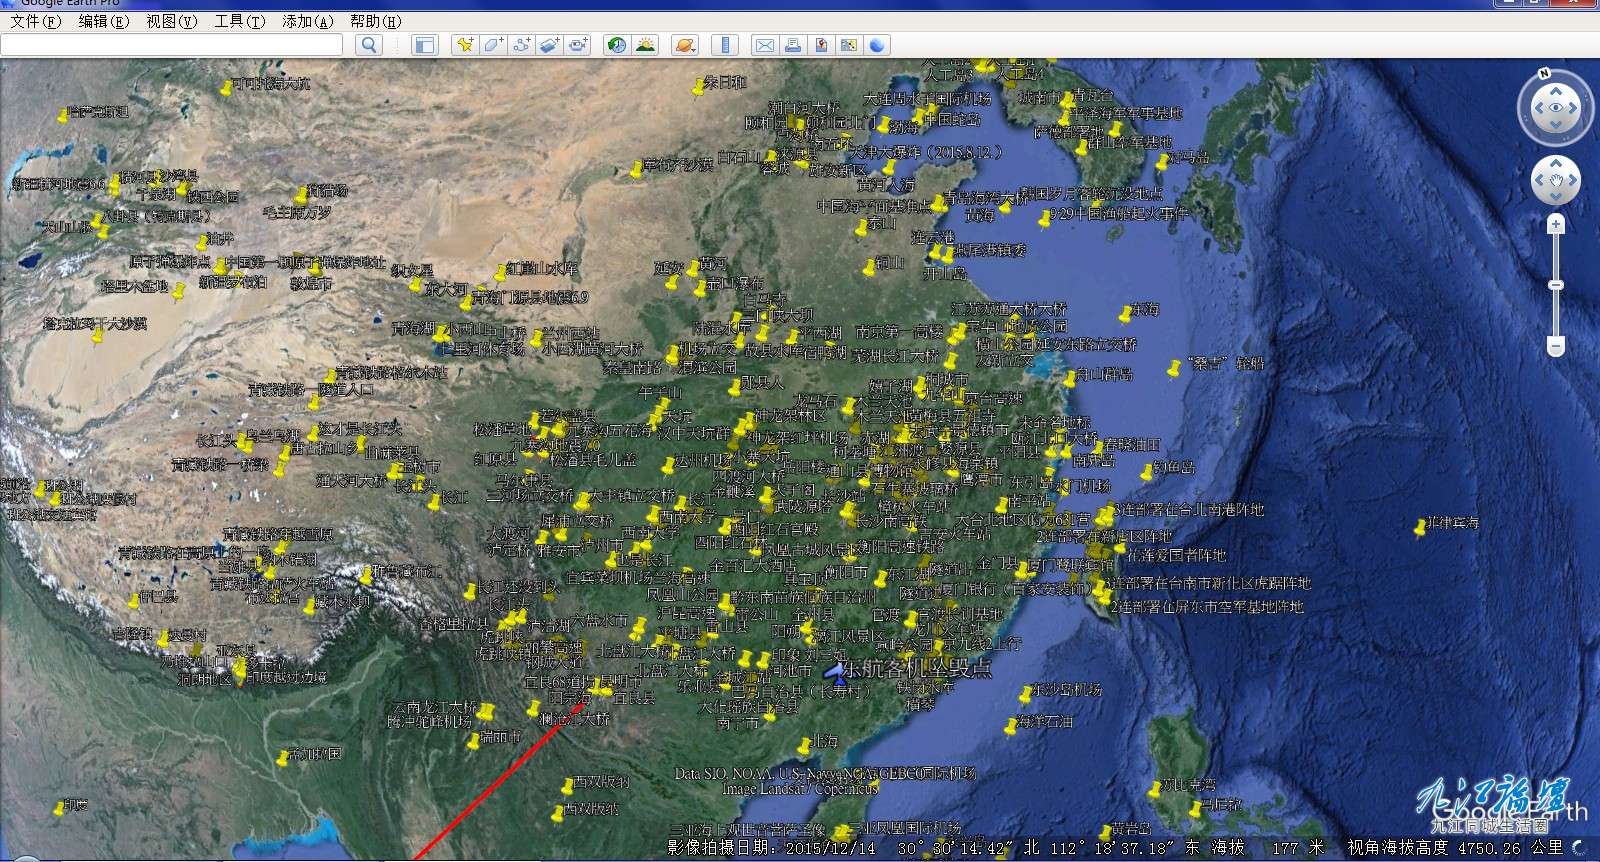Click the 可可托海大坑 pushpin placemark
Image resolution: width=1600 pixels, height=862 pixels.
226,89
